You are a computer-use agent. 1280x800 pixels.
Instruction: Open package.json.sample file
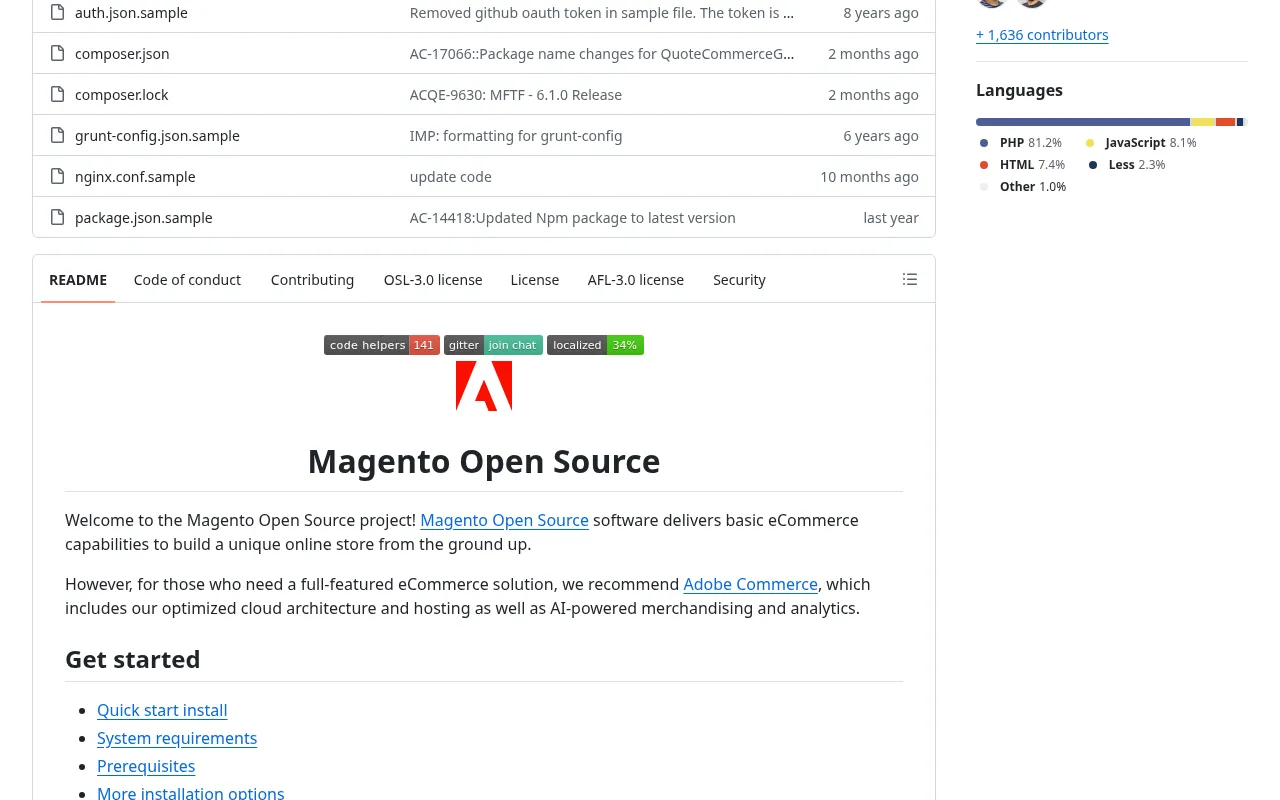pos(144,218)
